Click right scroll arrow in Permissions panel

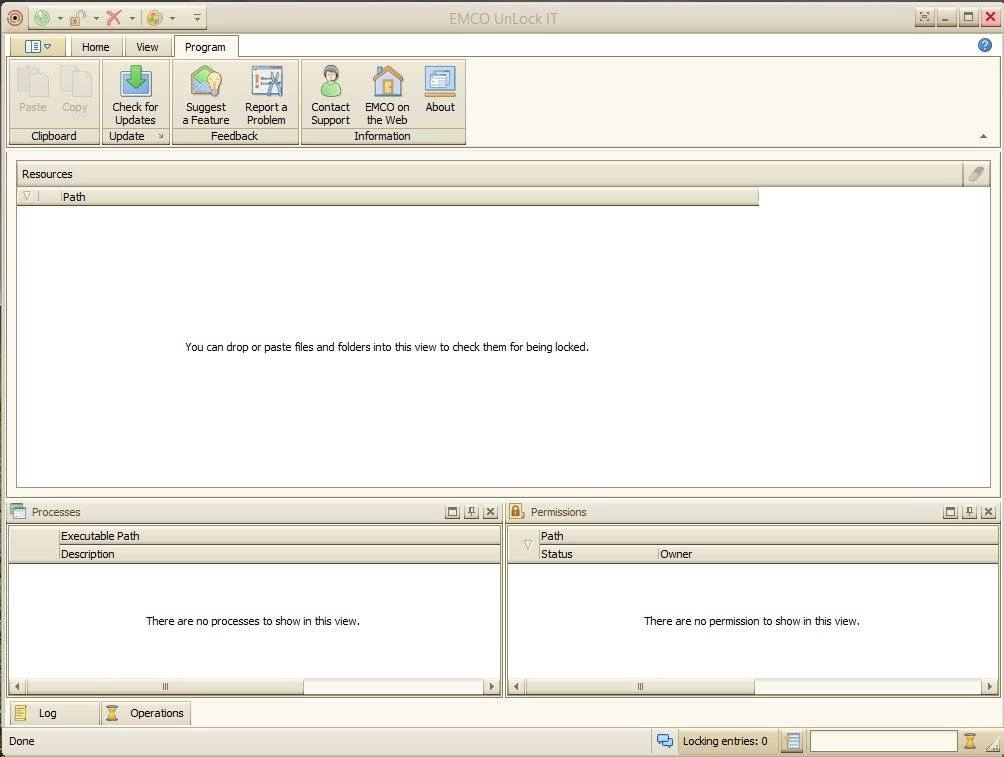point(989,687)
